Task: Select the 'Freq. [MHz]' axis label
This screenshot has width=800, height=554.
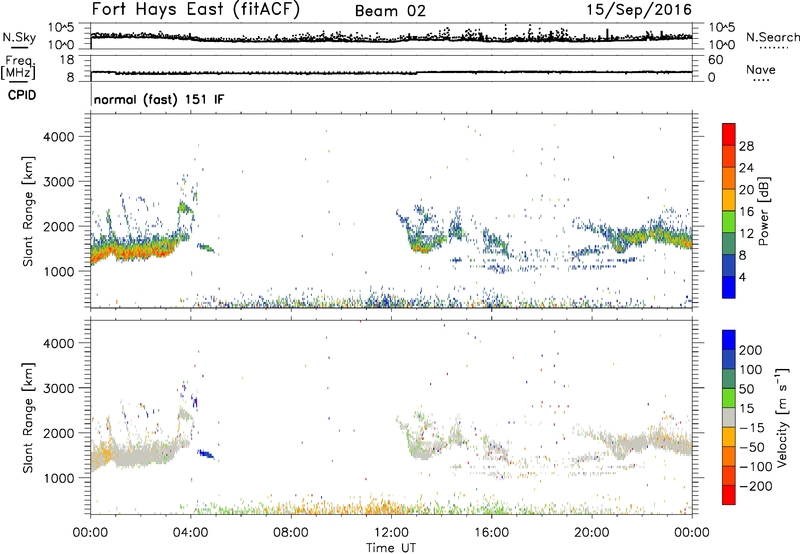Action: coord(20,67)
